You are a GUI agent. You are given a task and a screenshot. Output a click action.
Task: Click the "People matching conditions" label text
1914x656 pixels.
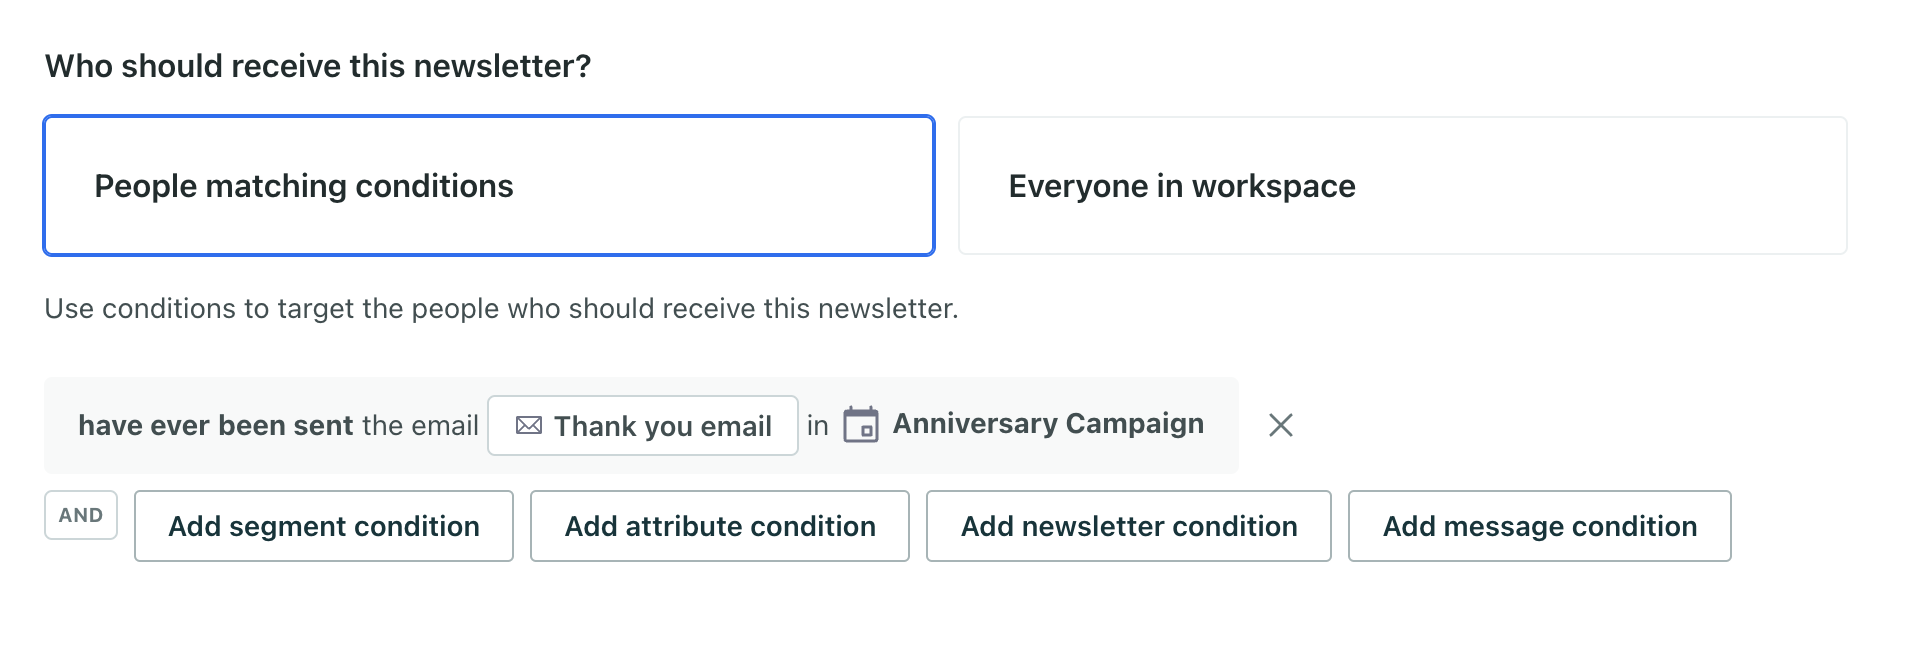click(x=304, y=186)
